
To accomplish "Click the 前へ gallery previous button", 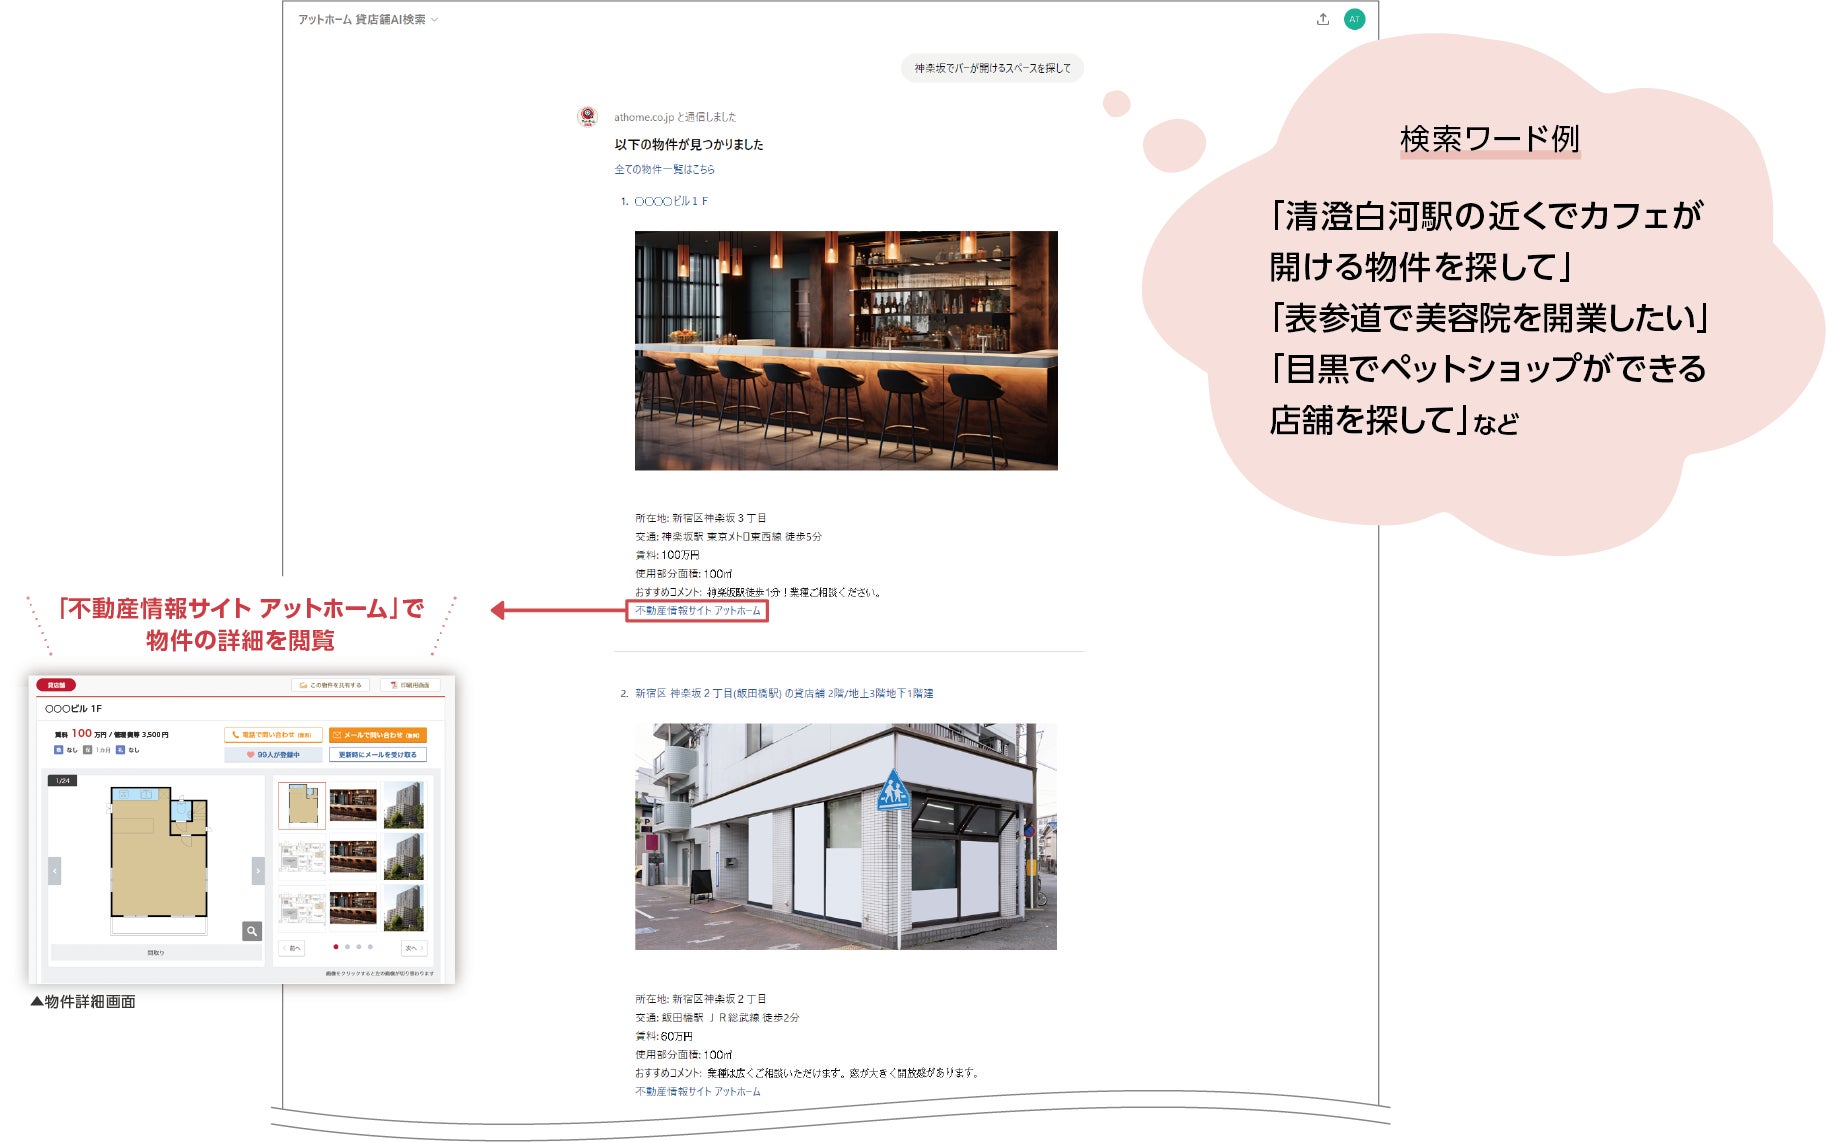I will tap(292, 948).
